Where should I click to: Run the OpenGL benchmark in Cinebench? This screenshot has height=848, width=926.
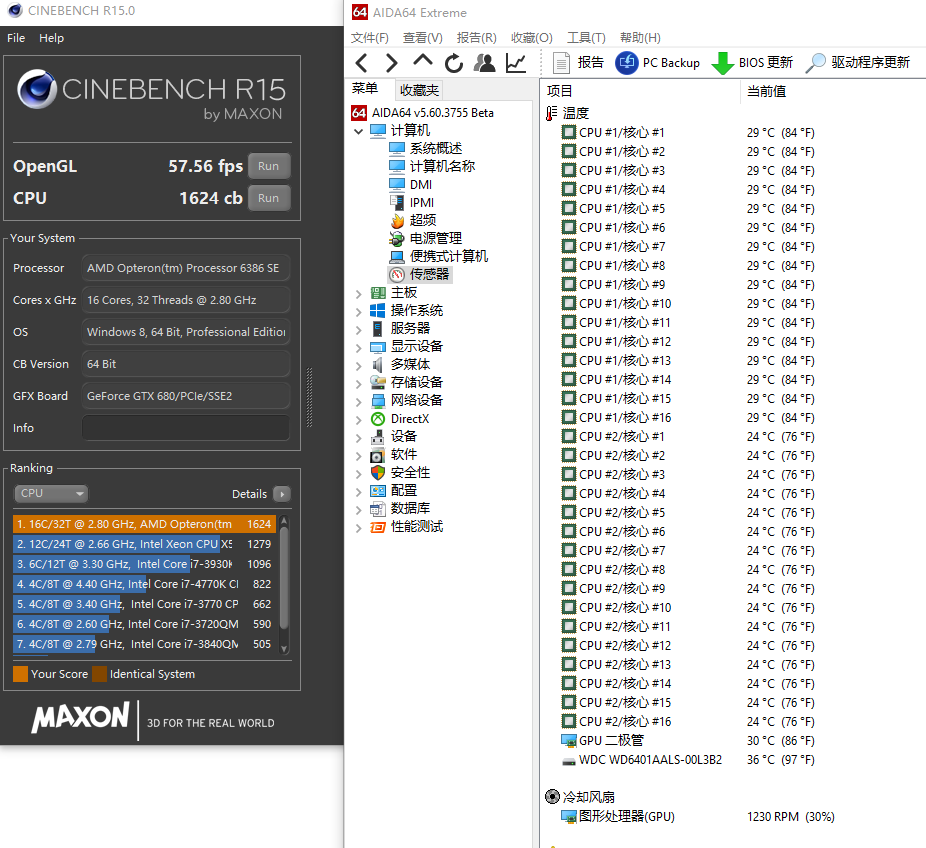pyautogui.click(x=269, y=166)
